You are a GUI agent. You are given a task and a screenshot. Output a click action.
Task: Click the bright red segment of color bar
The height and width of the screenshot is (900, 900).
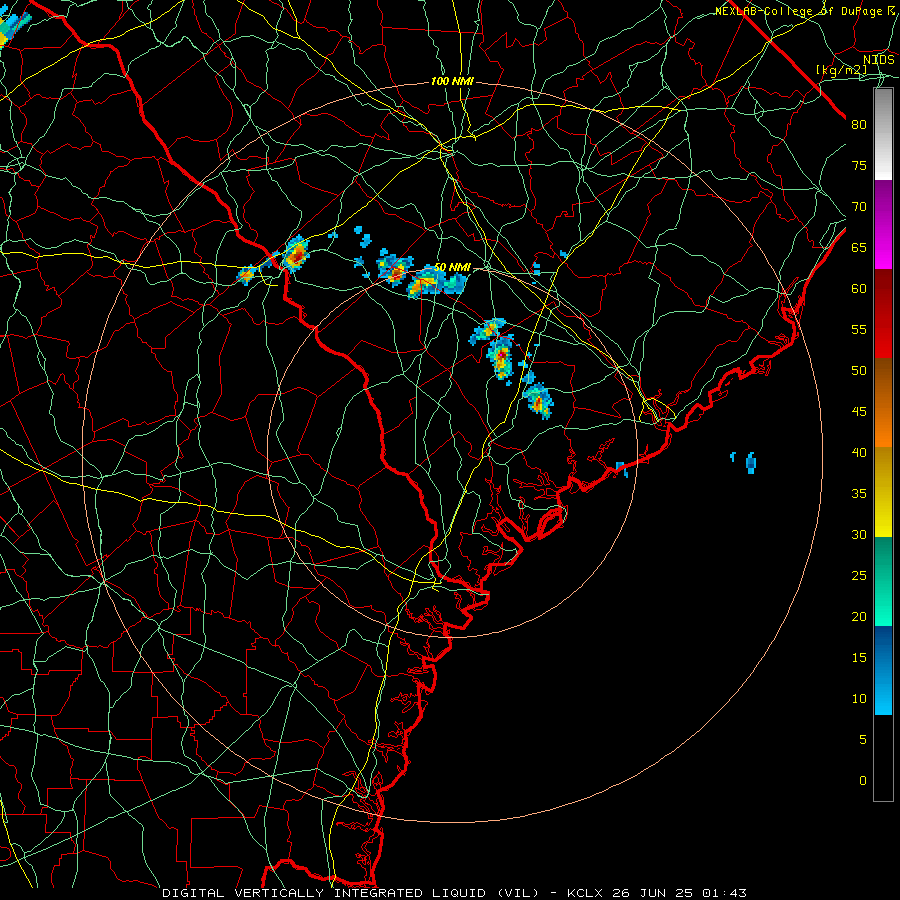point(883,314)
